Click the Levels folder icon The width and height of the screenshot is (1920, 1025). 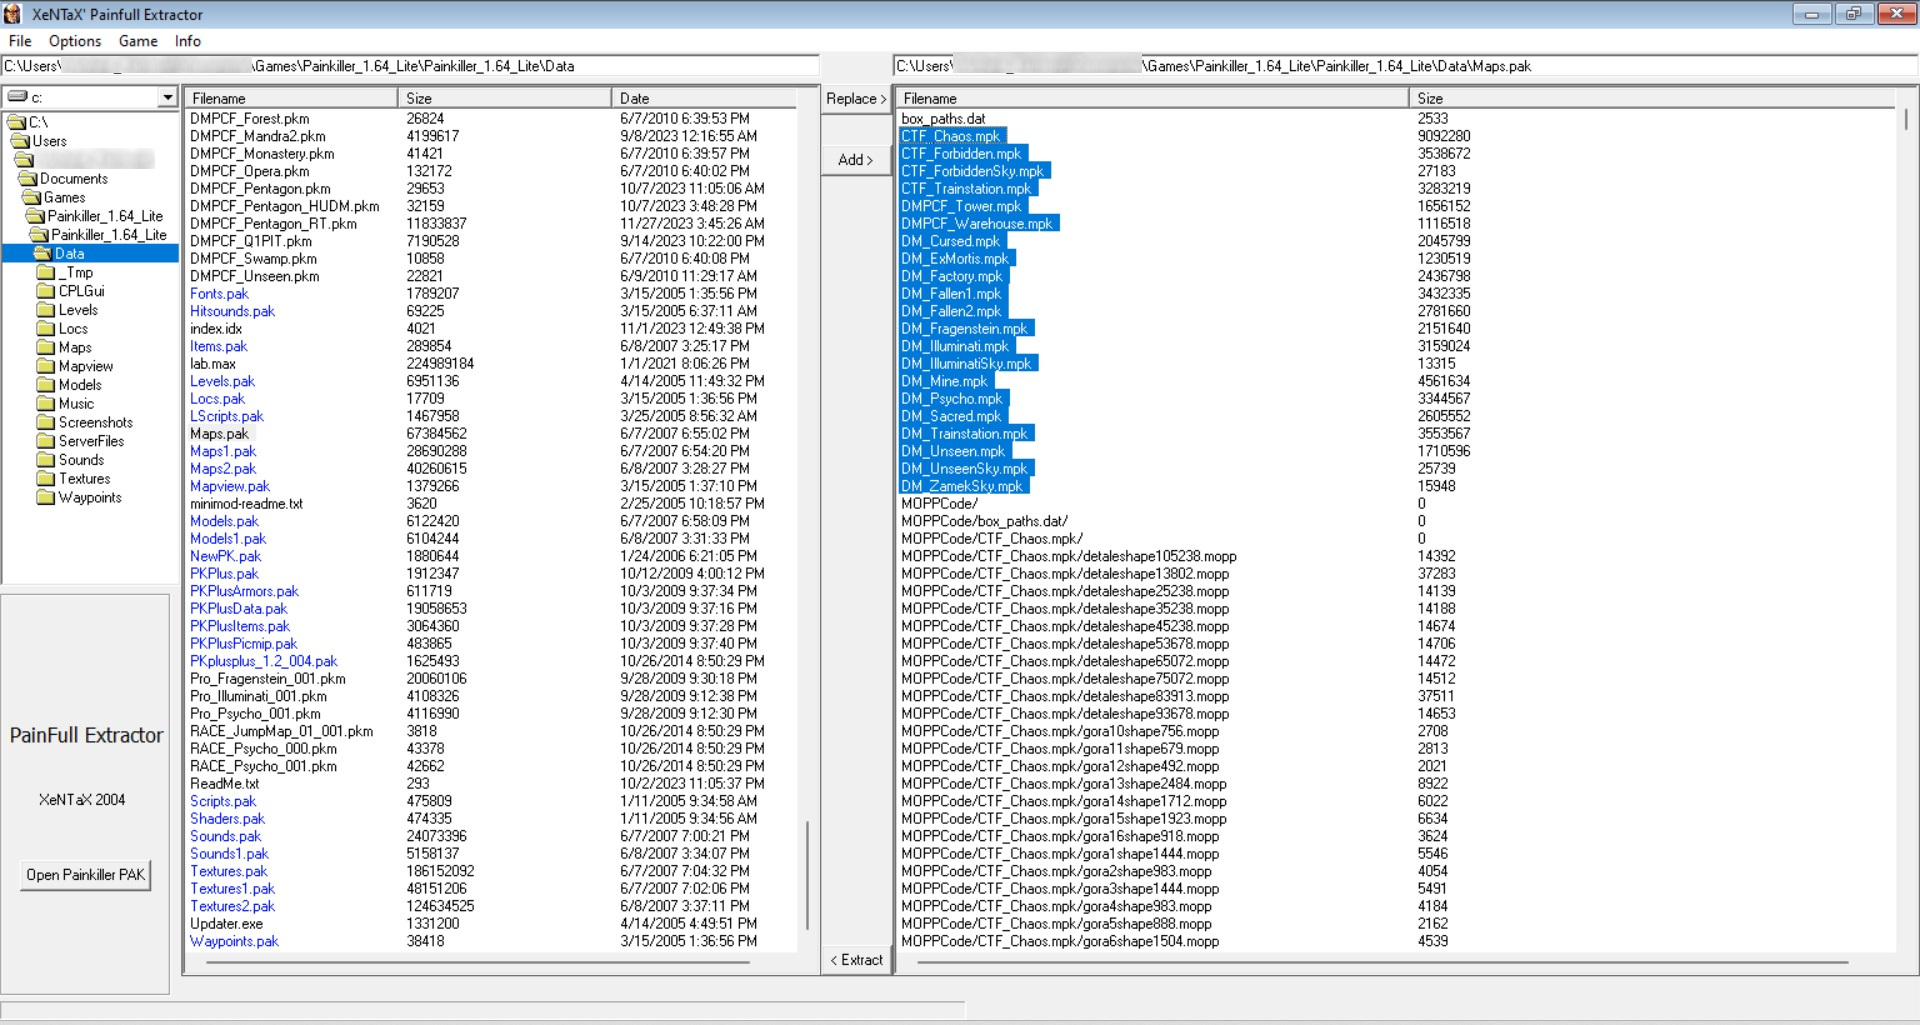pos(46,310)
